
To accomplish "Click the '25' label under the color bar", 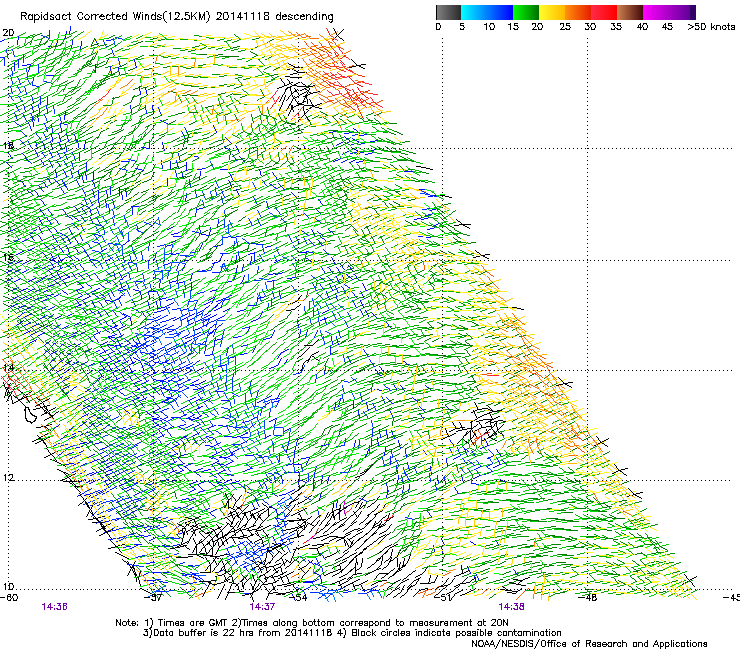I will pos(565,27).
